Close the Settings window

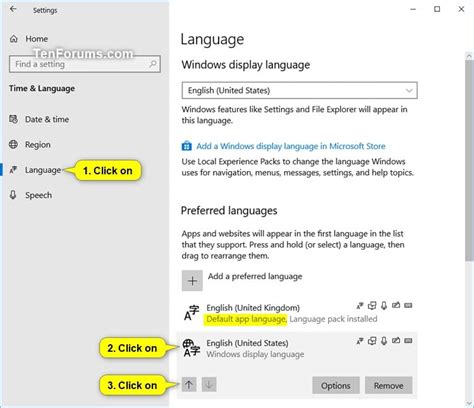[x=461, y=9]
